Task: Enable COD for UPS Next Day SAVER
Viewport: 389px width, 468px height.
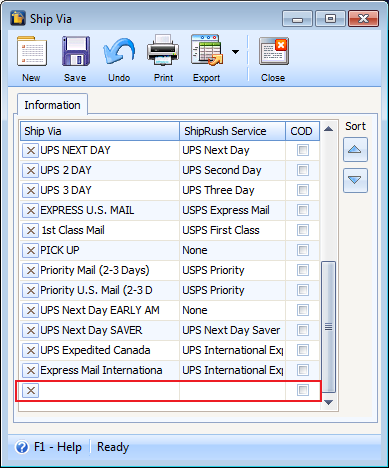Action: point(303,330)
